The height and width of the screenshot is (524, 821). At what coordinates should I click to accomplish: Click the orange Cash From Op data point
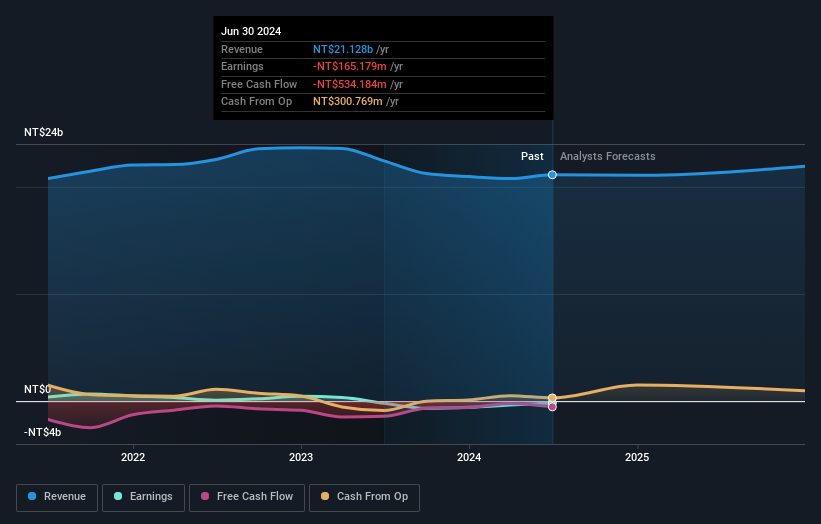(552, 398)
